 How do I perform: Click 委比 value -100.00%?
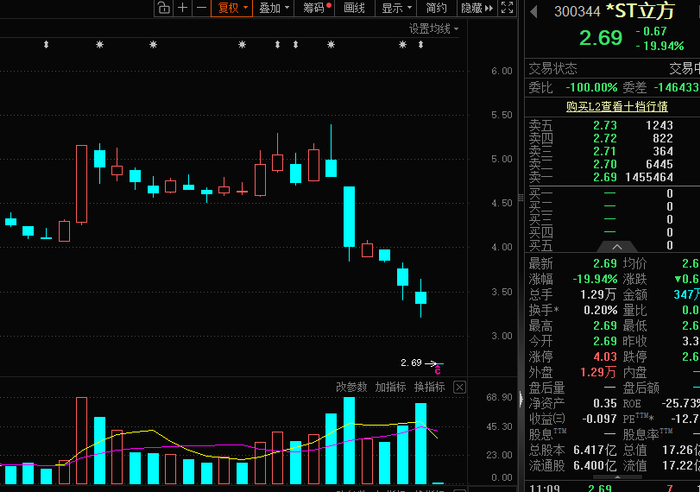(x=592, y=87)
